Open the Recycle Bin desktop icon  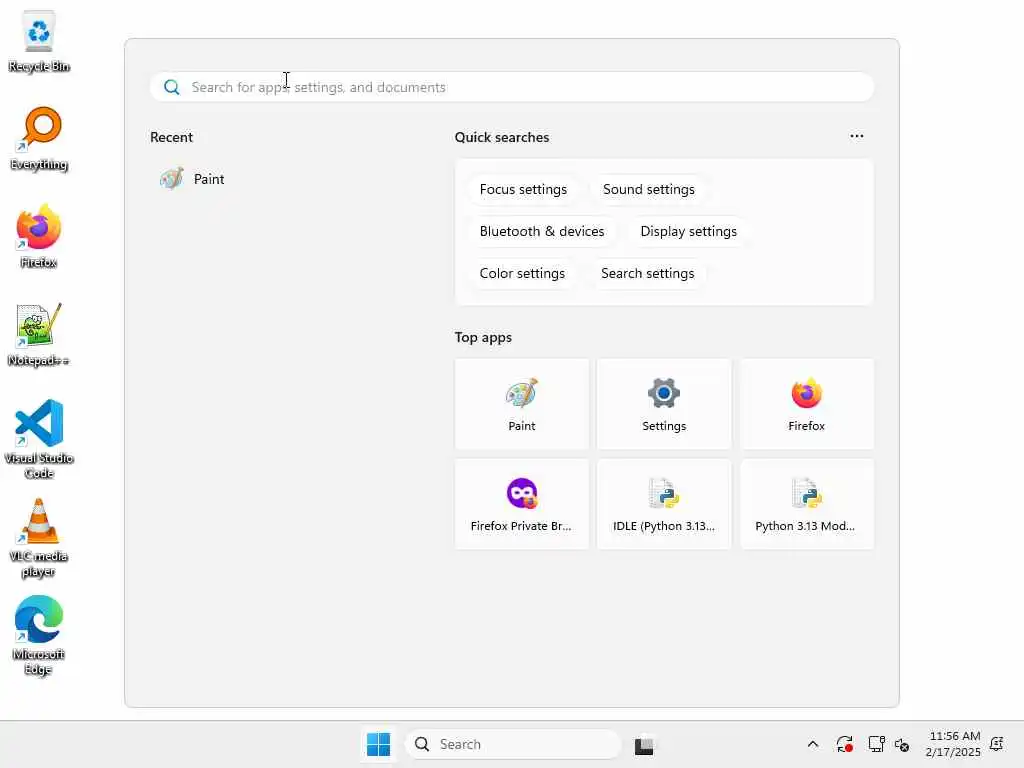click(x=39, y=42)
